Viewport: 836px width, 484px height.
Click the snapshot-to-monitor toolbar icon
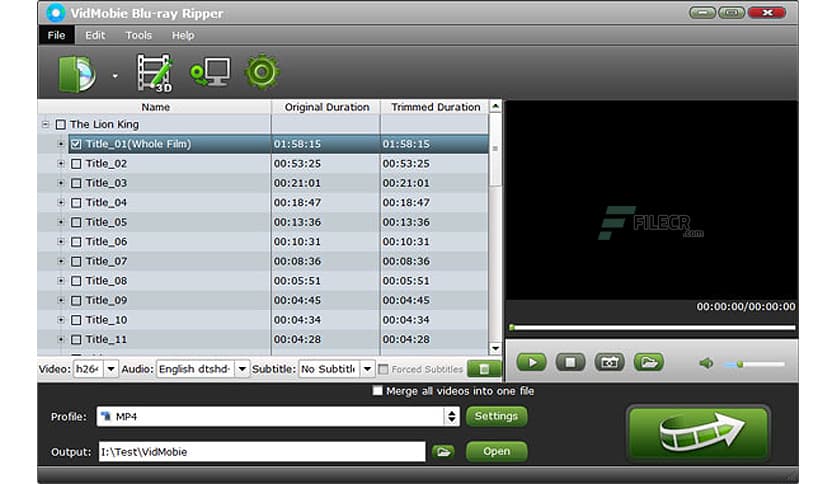210,72
